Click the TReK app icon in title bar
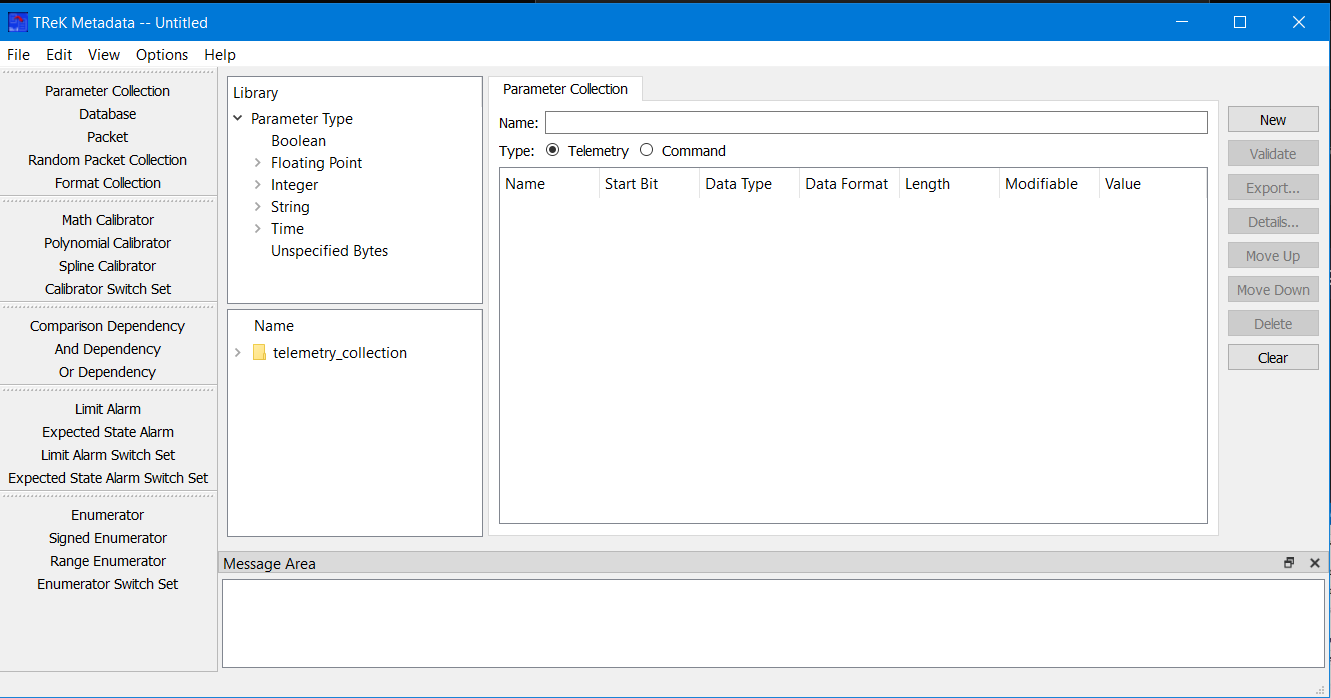This screenshot has width=1331, height=698. 18,22
